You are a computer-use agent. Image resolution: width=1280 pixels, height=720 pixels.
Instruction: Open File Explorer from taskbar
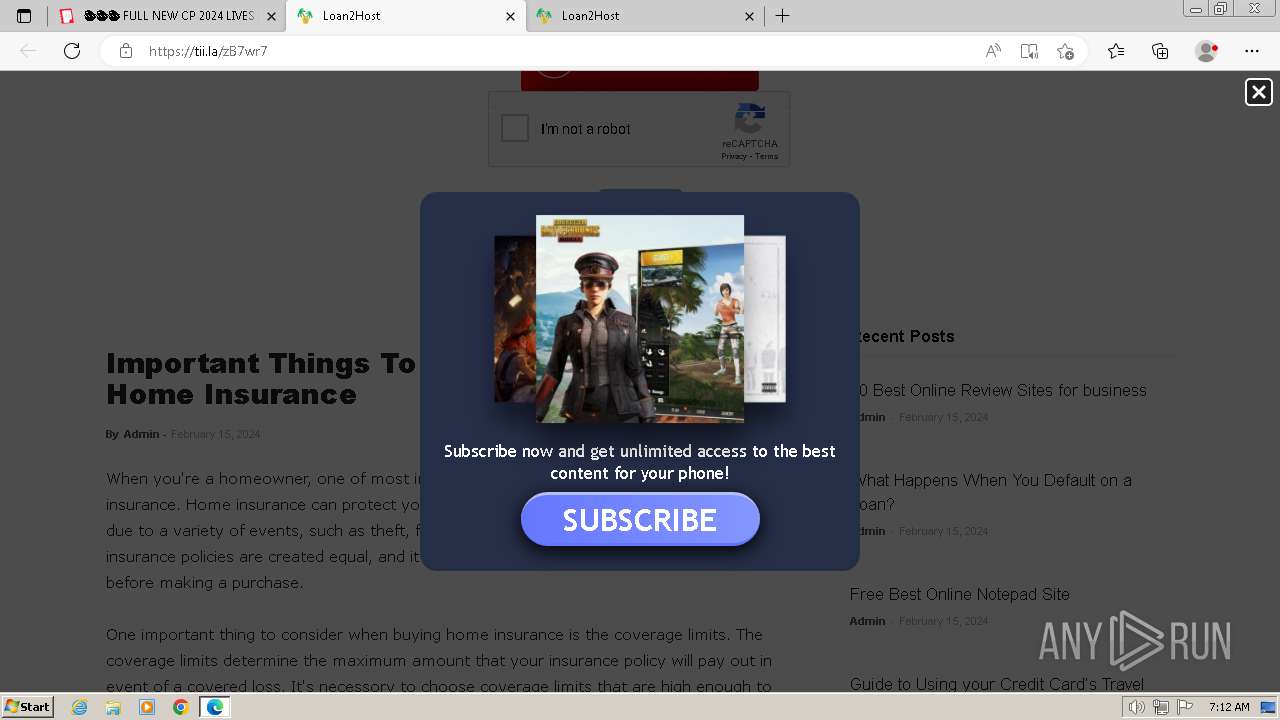tap(113, 707)
